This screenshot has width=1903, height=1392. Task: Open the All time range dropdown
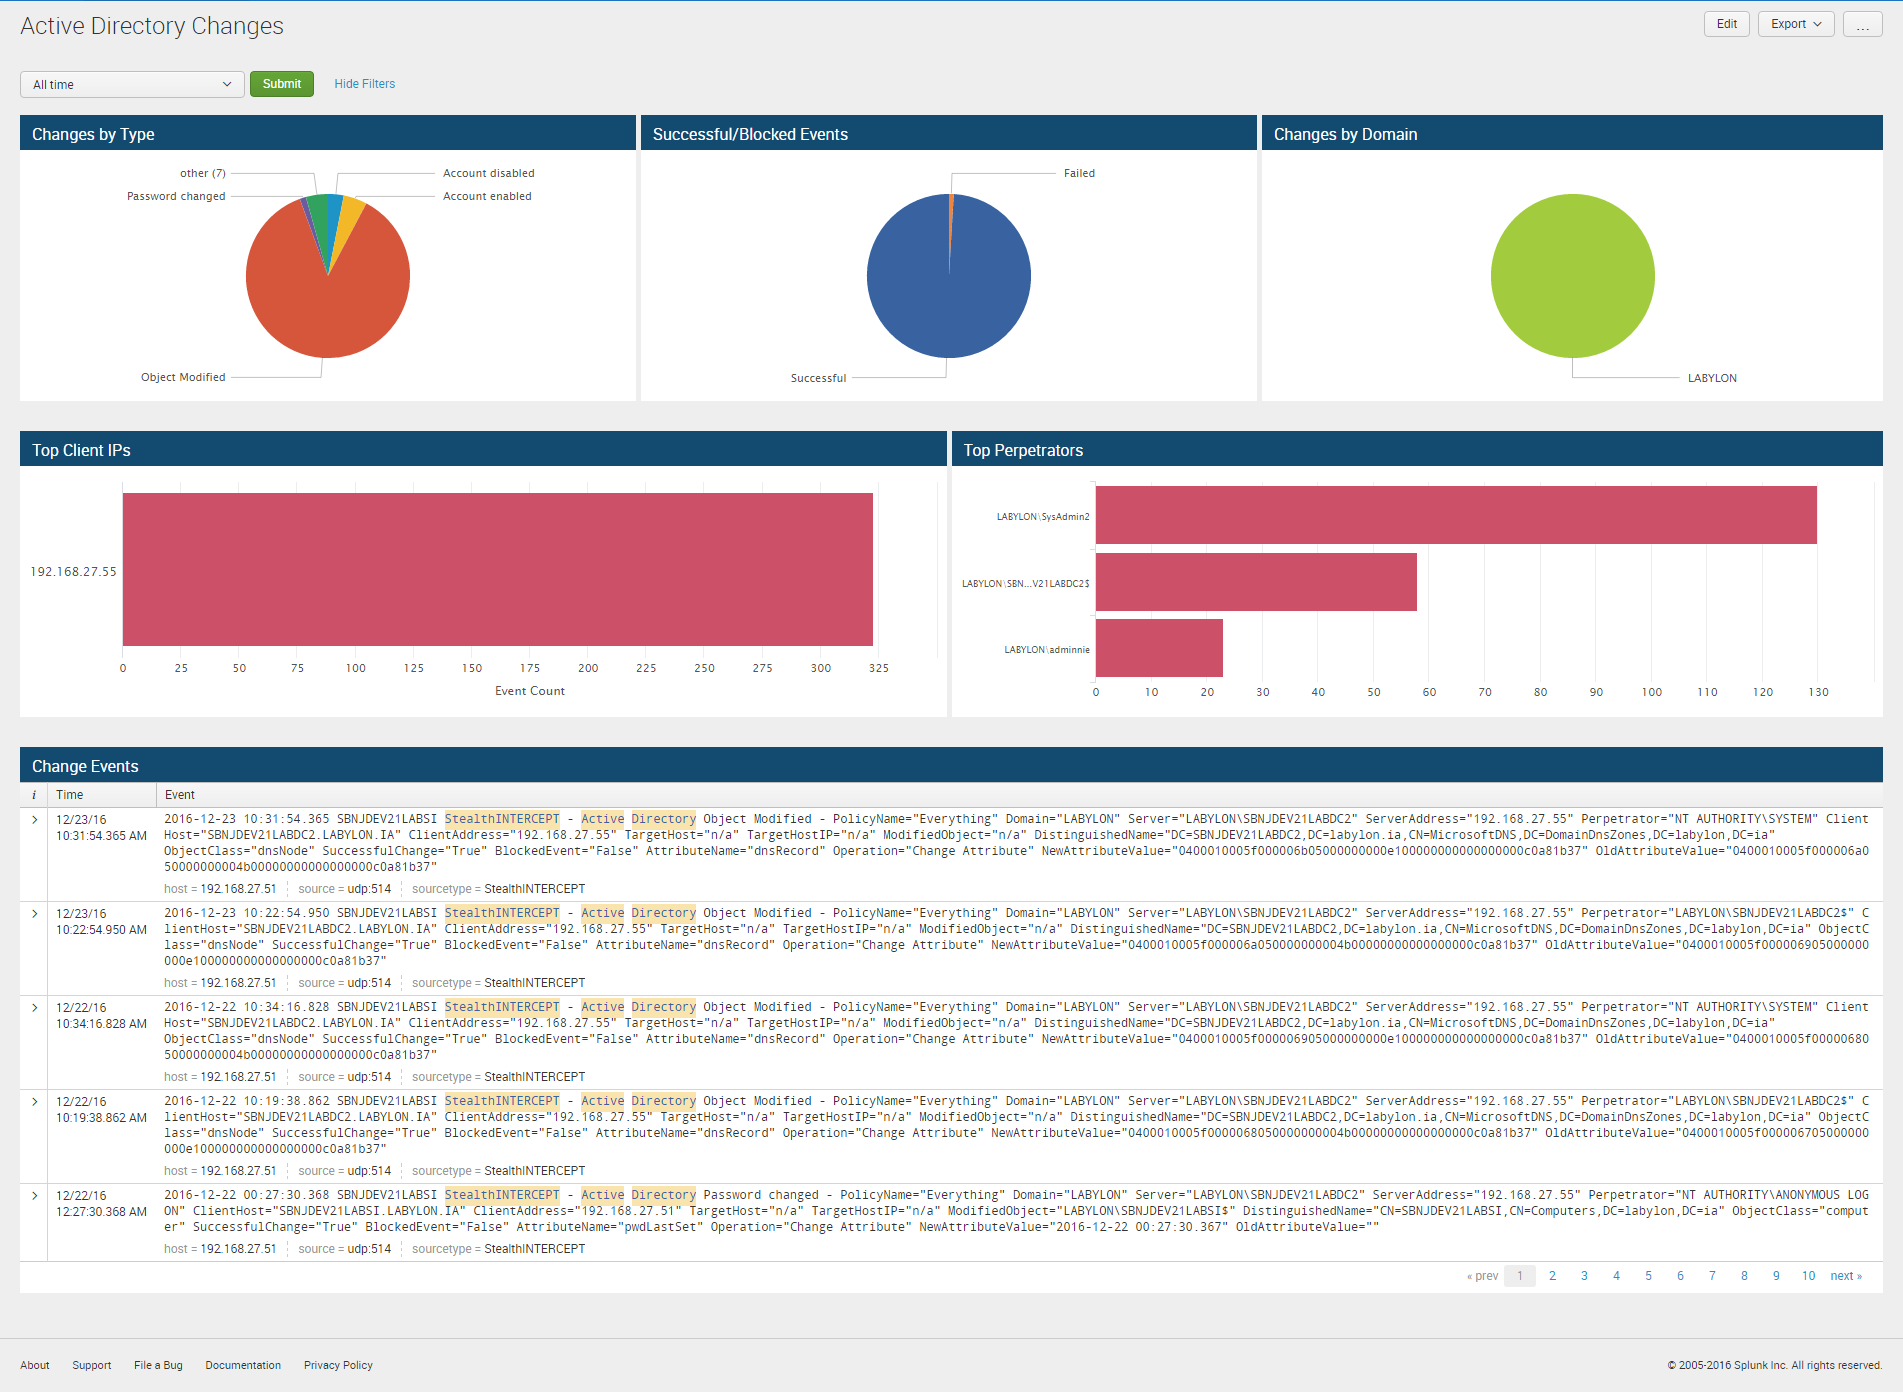tap(132, 85)
